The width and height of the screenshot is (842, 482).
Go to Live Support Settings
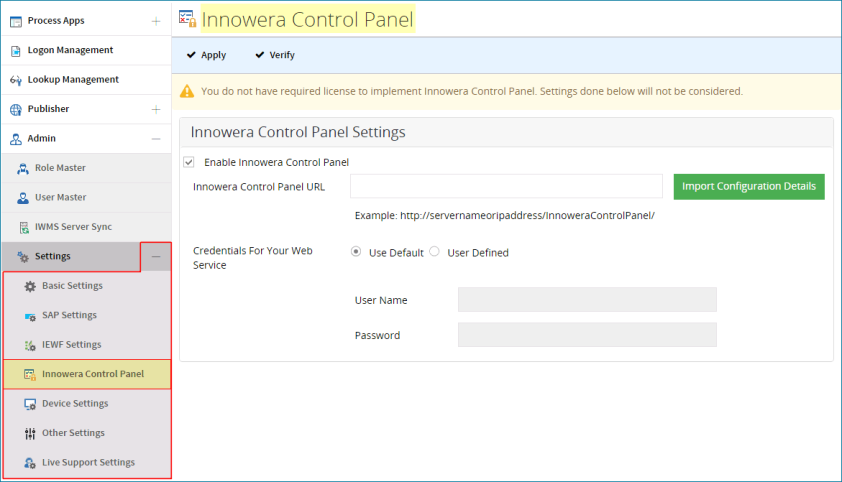coord(88,463)
